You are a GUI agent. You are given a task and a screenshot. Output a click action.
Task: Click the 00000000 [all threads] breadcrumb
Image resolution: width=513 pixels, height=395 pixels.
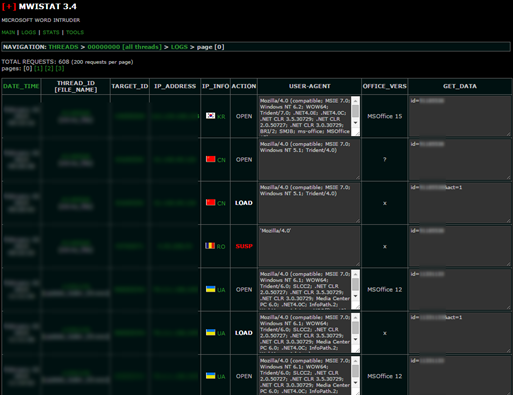tap(124, 47)
